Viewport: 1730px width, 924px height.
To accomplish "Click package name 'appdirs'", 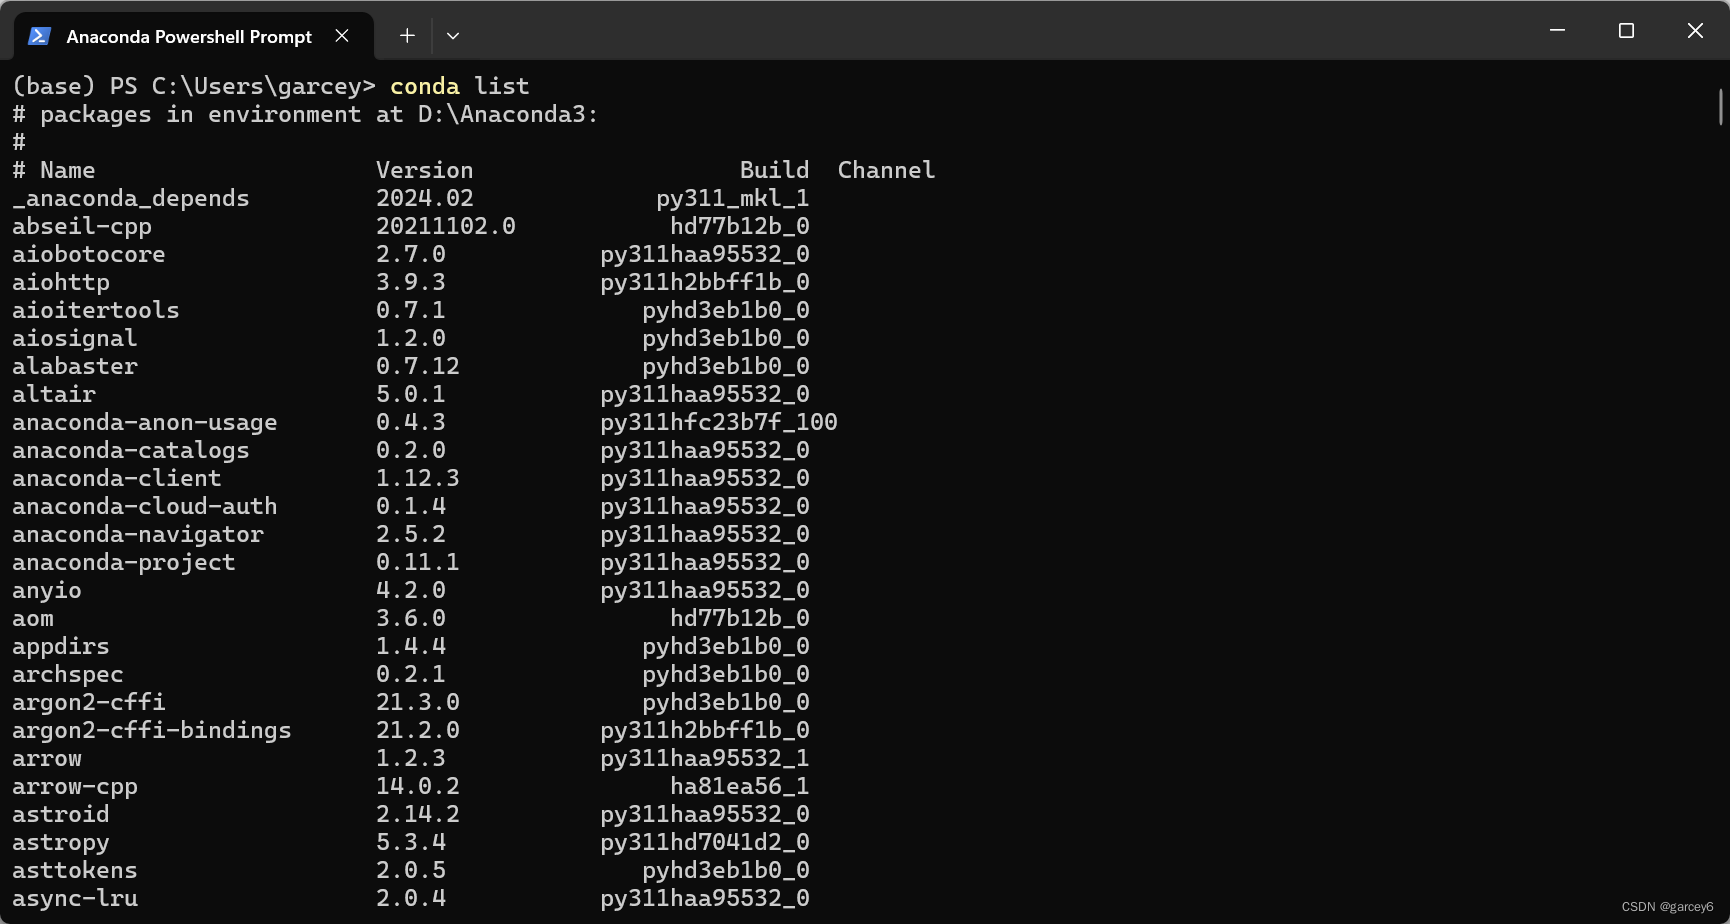I will [61, 646].
